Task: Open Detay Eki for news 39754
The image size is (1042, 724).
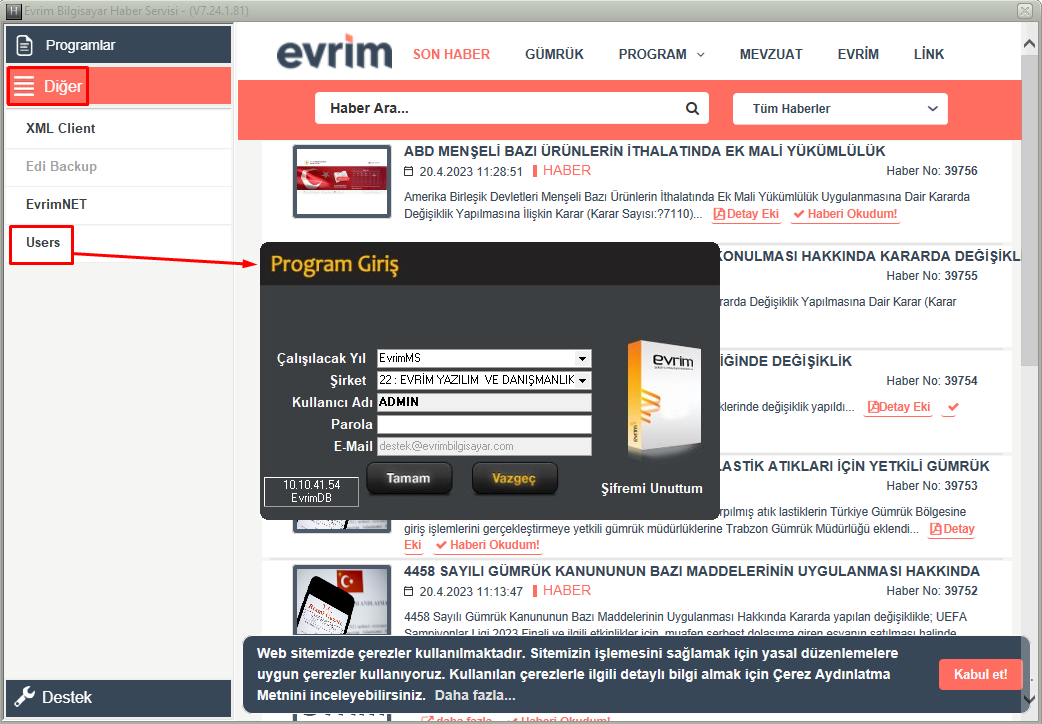Action: [x=898, y=407]
